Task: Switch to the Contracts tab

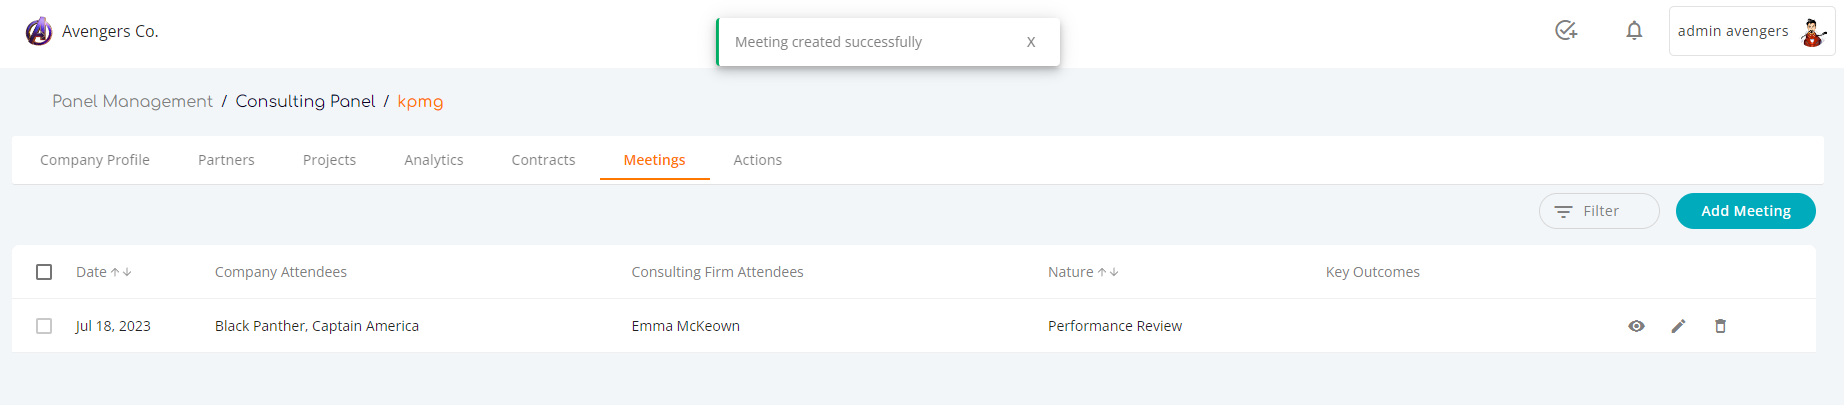Action: point(543,160)
